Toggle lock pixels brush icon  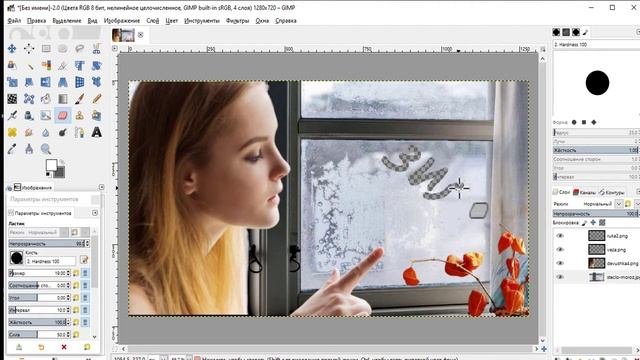point(584,222)
